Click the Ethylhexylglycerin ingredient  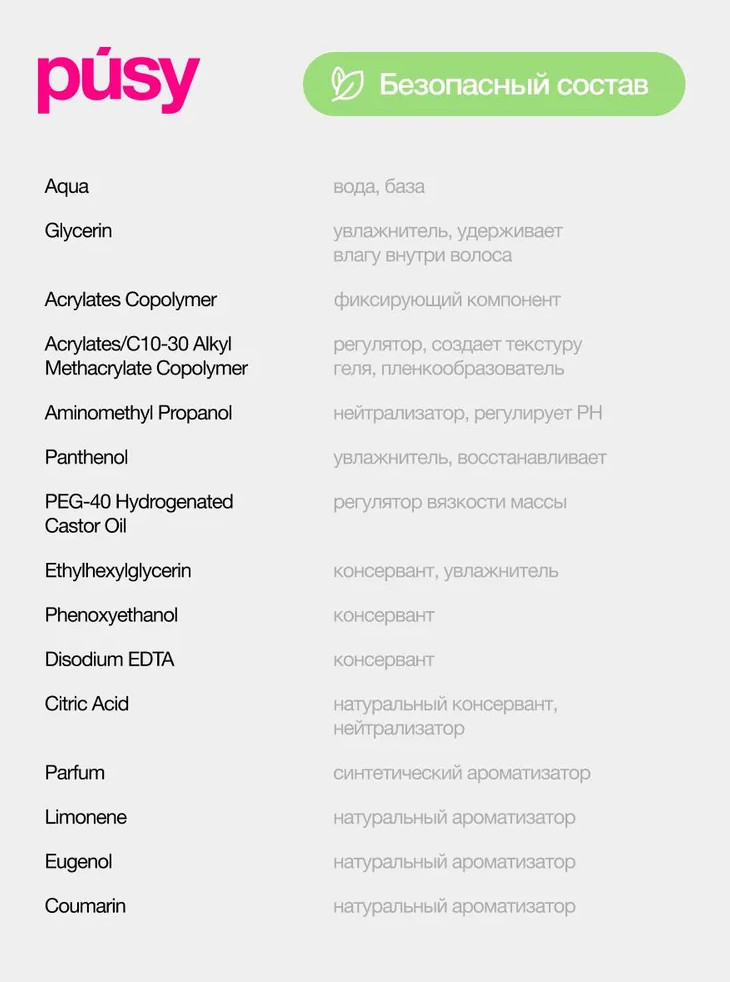pos(118,571)
